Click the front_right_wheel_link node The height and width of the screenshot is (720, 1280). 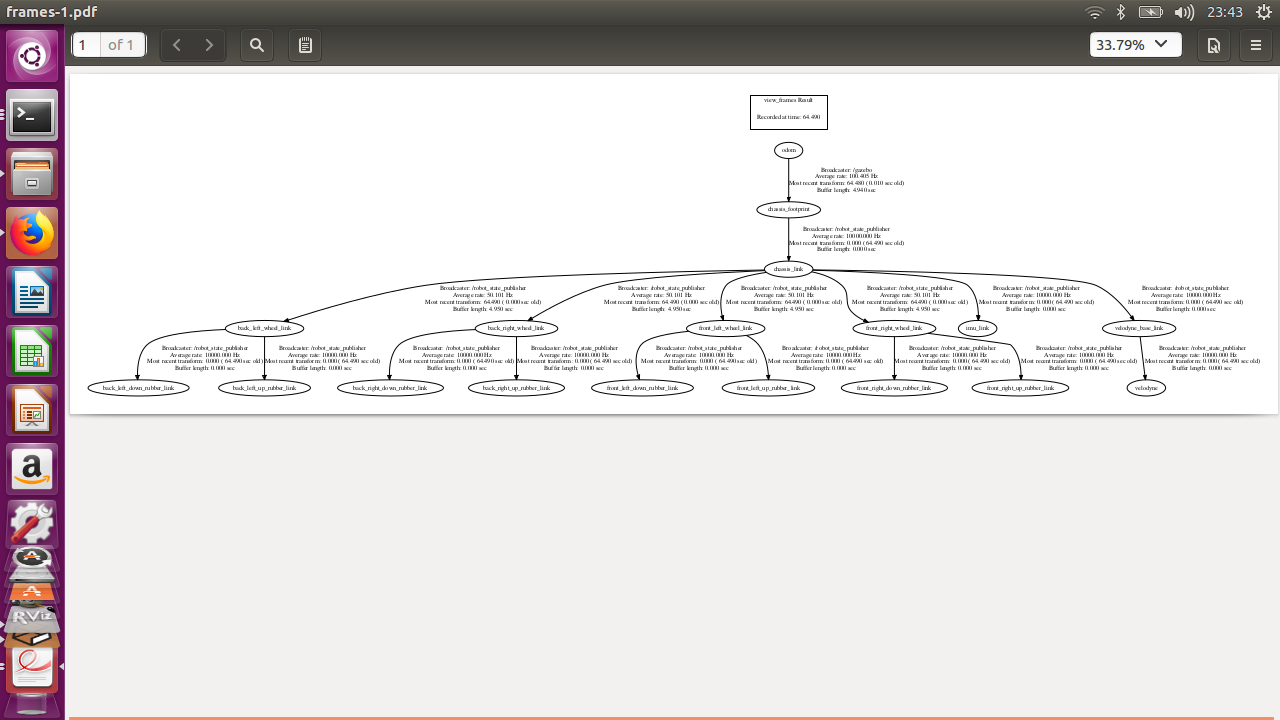point(894,327)
